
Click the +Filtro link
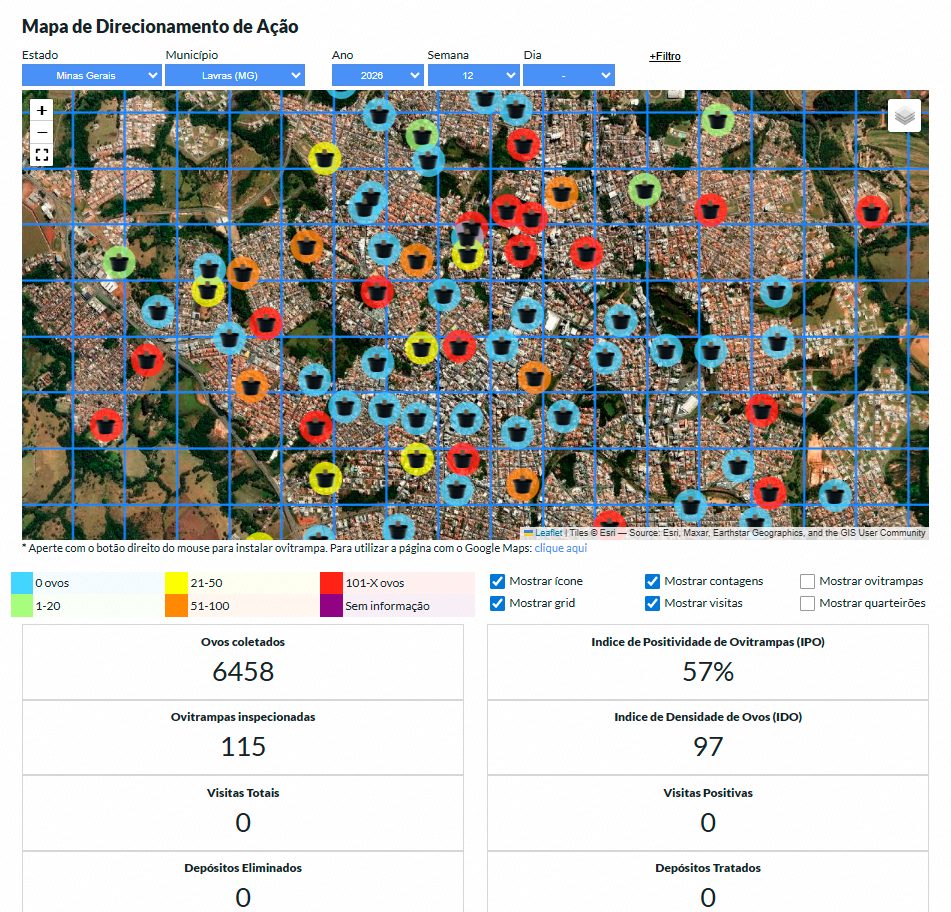[x=665, y=57]
